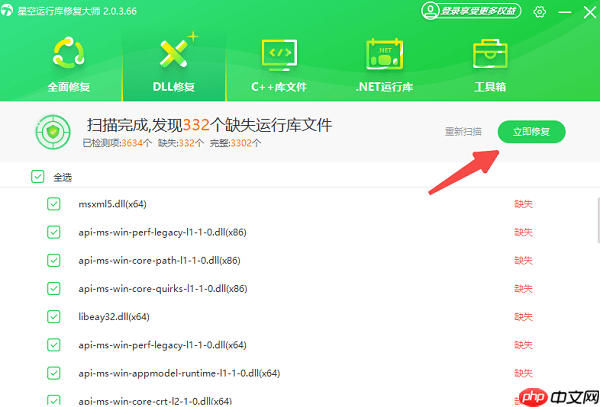Click the green shield scan status icon
Screen dimensions: 600x407
[53, 132]
